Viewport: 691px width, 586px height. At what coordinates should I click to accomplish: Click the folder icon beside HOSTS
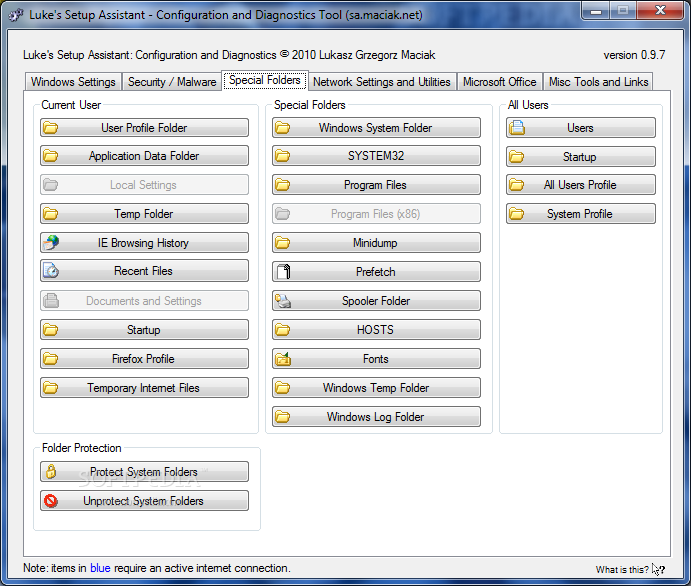(x=282, y=330)
